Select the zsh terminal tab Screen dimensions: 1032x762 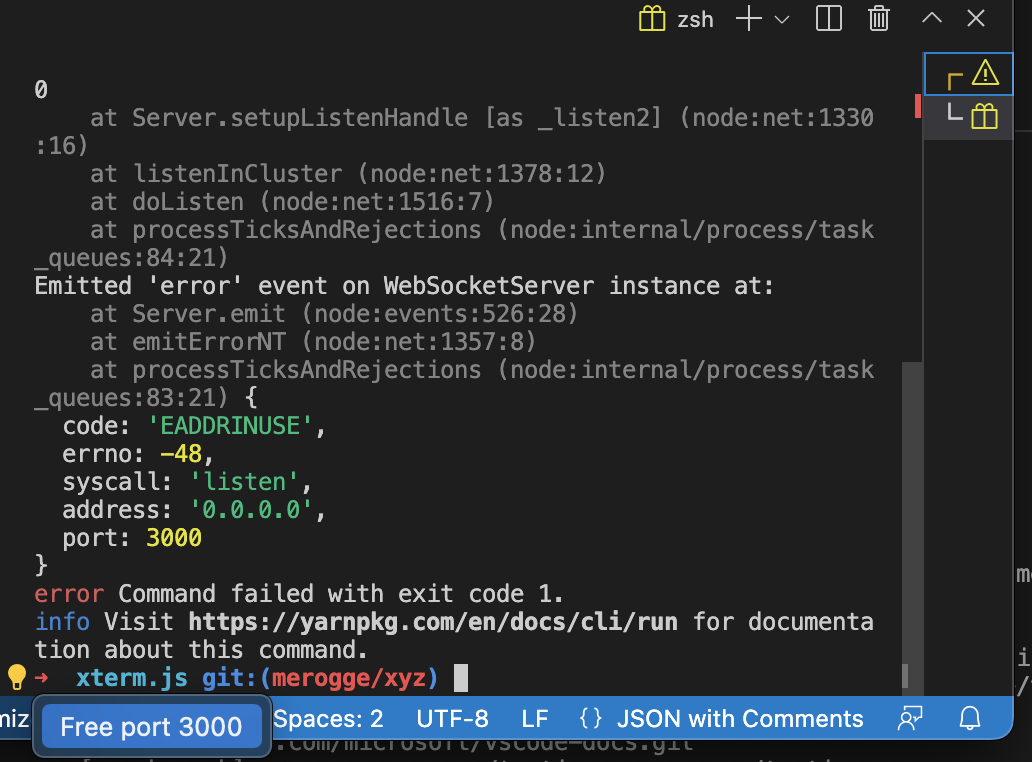pos(695,18)
